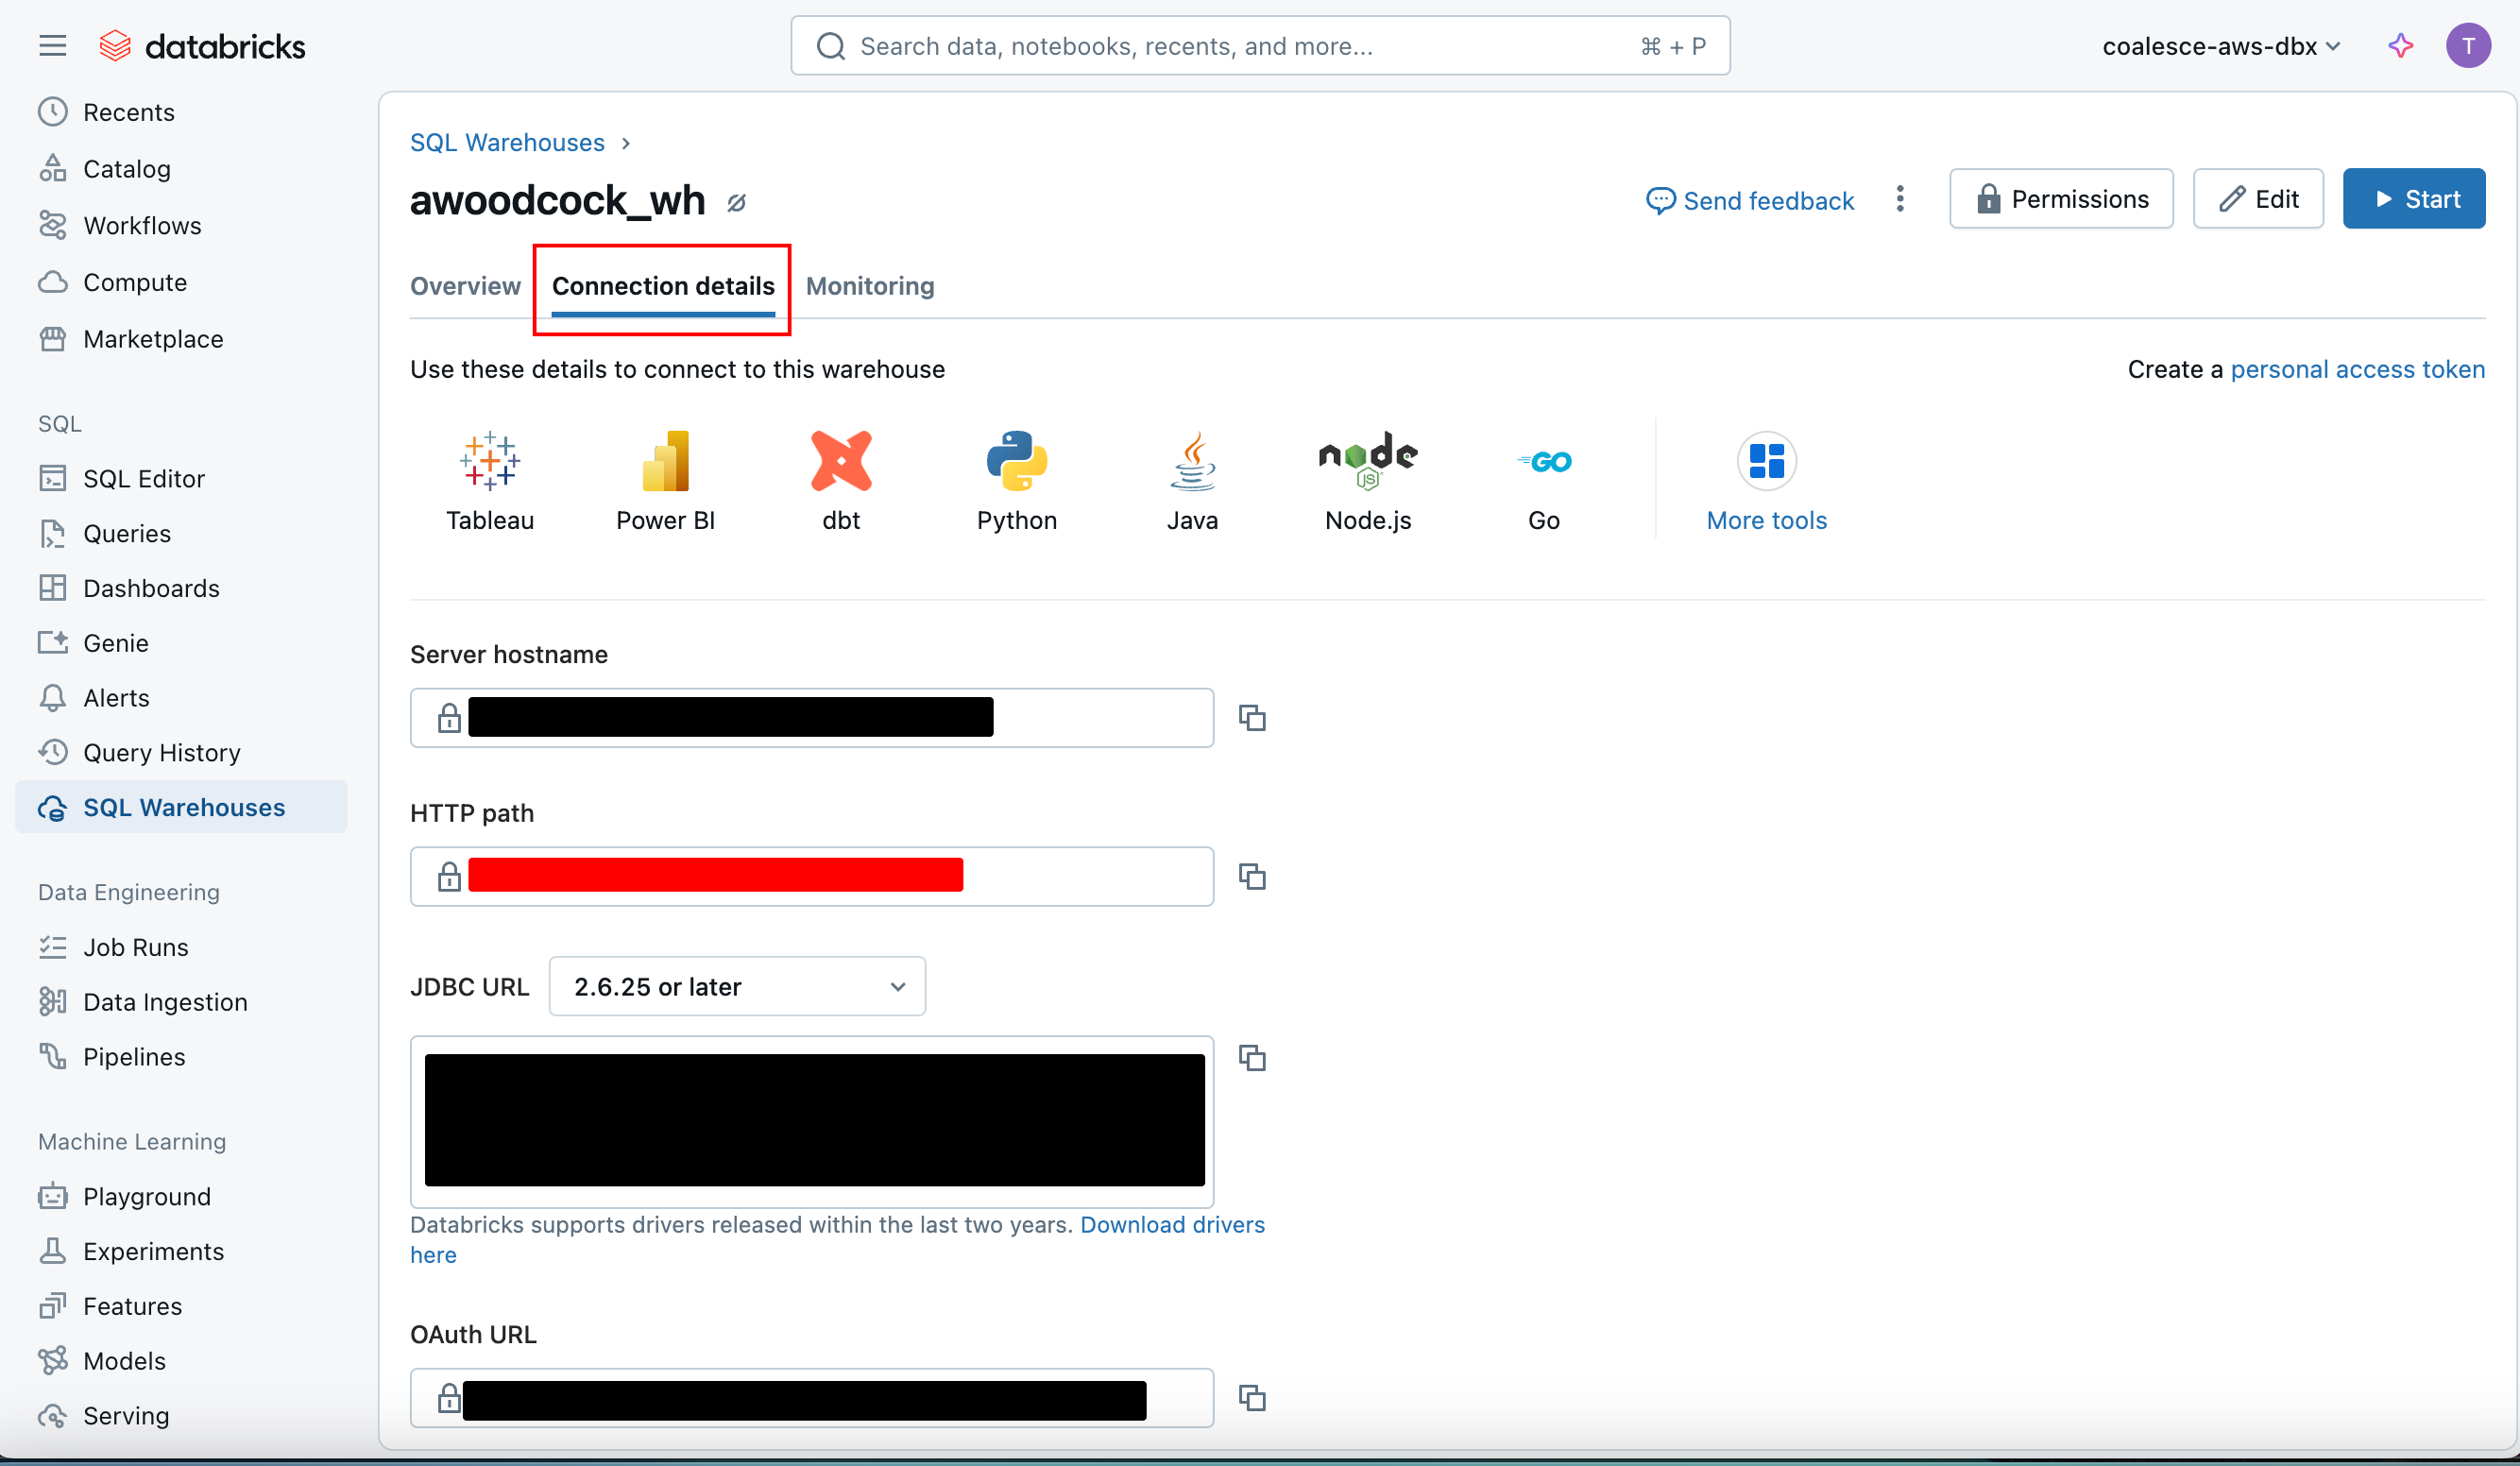
Task: Open Marketplace in the sidebar
Action: click(x=182, y=339)
